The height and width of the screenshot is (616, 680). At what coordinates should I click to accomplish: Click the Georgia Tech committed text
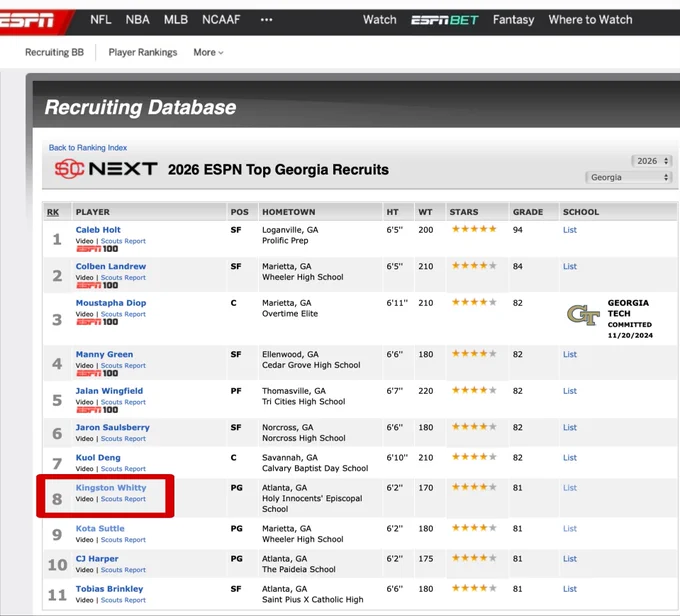[x=630, y=319]
